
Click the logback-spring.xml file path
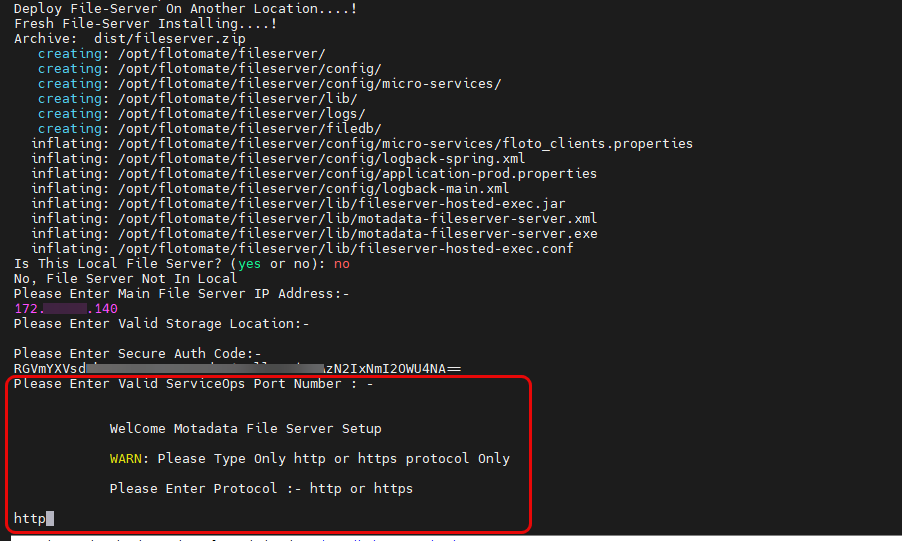click(x=321, y=159)
